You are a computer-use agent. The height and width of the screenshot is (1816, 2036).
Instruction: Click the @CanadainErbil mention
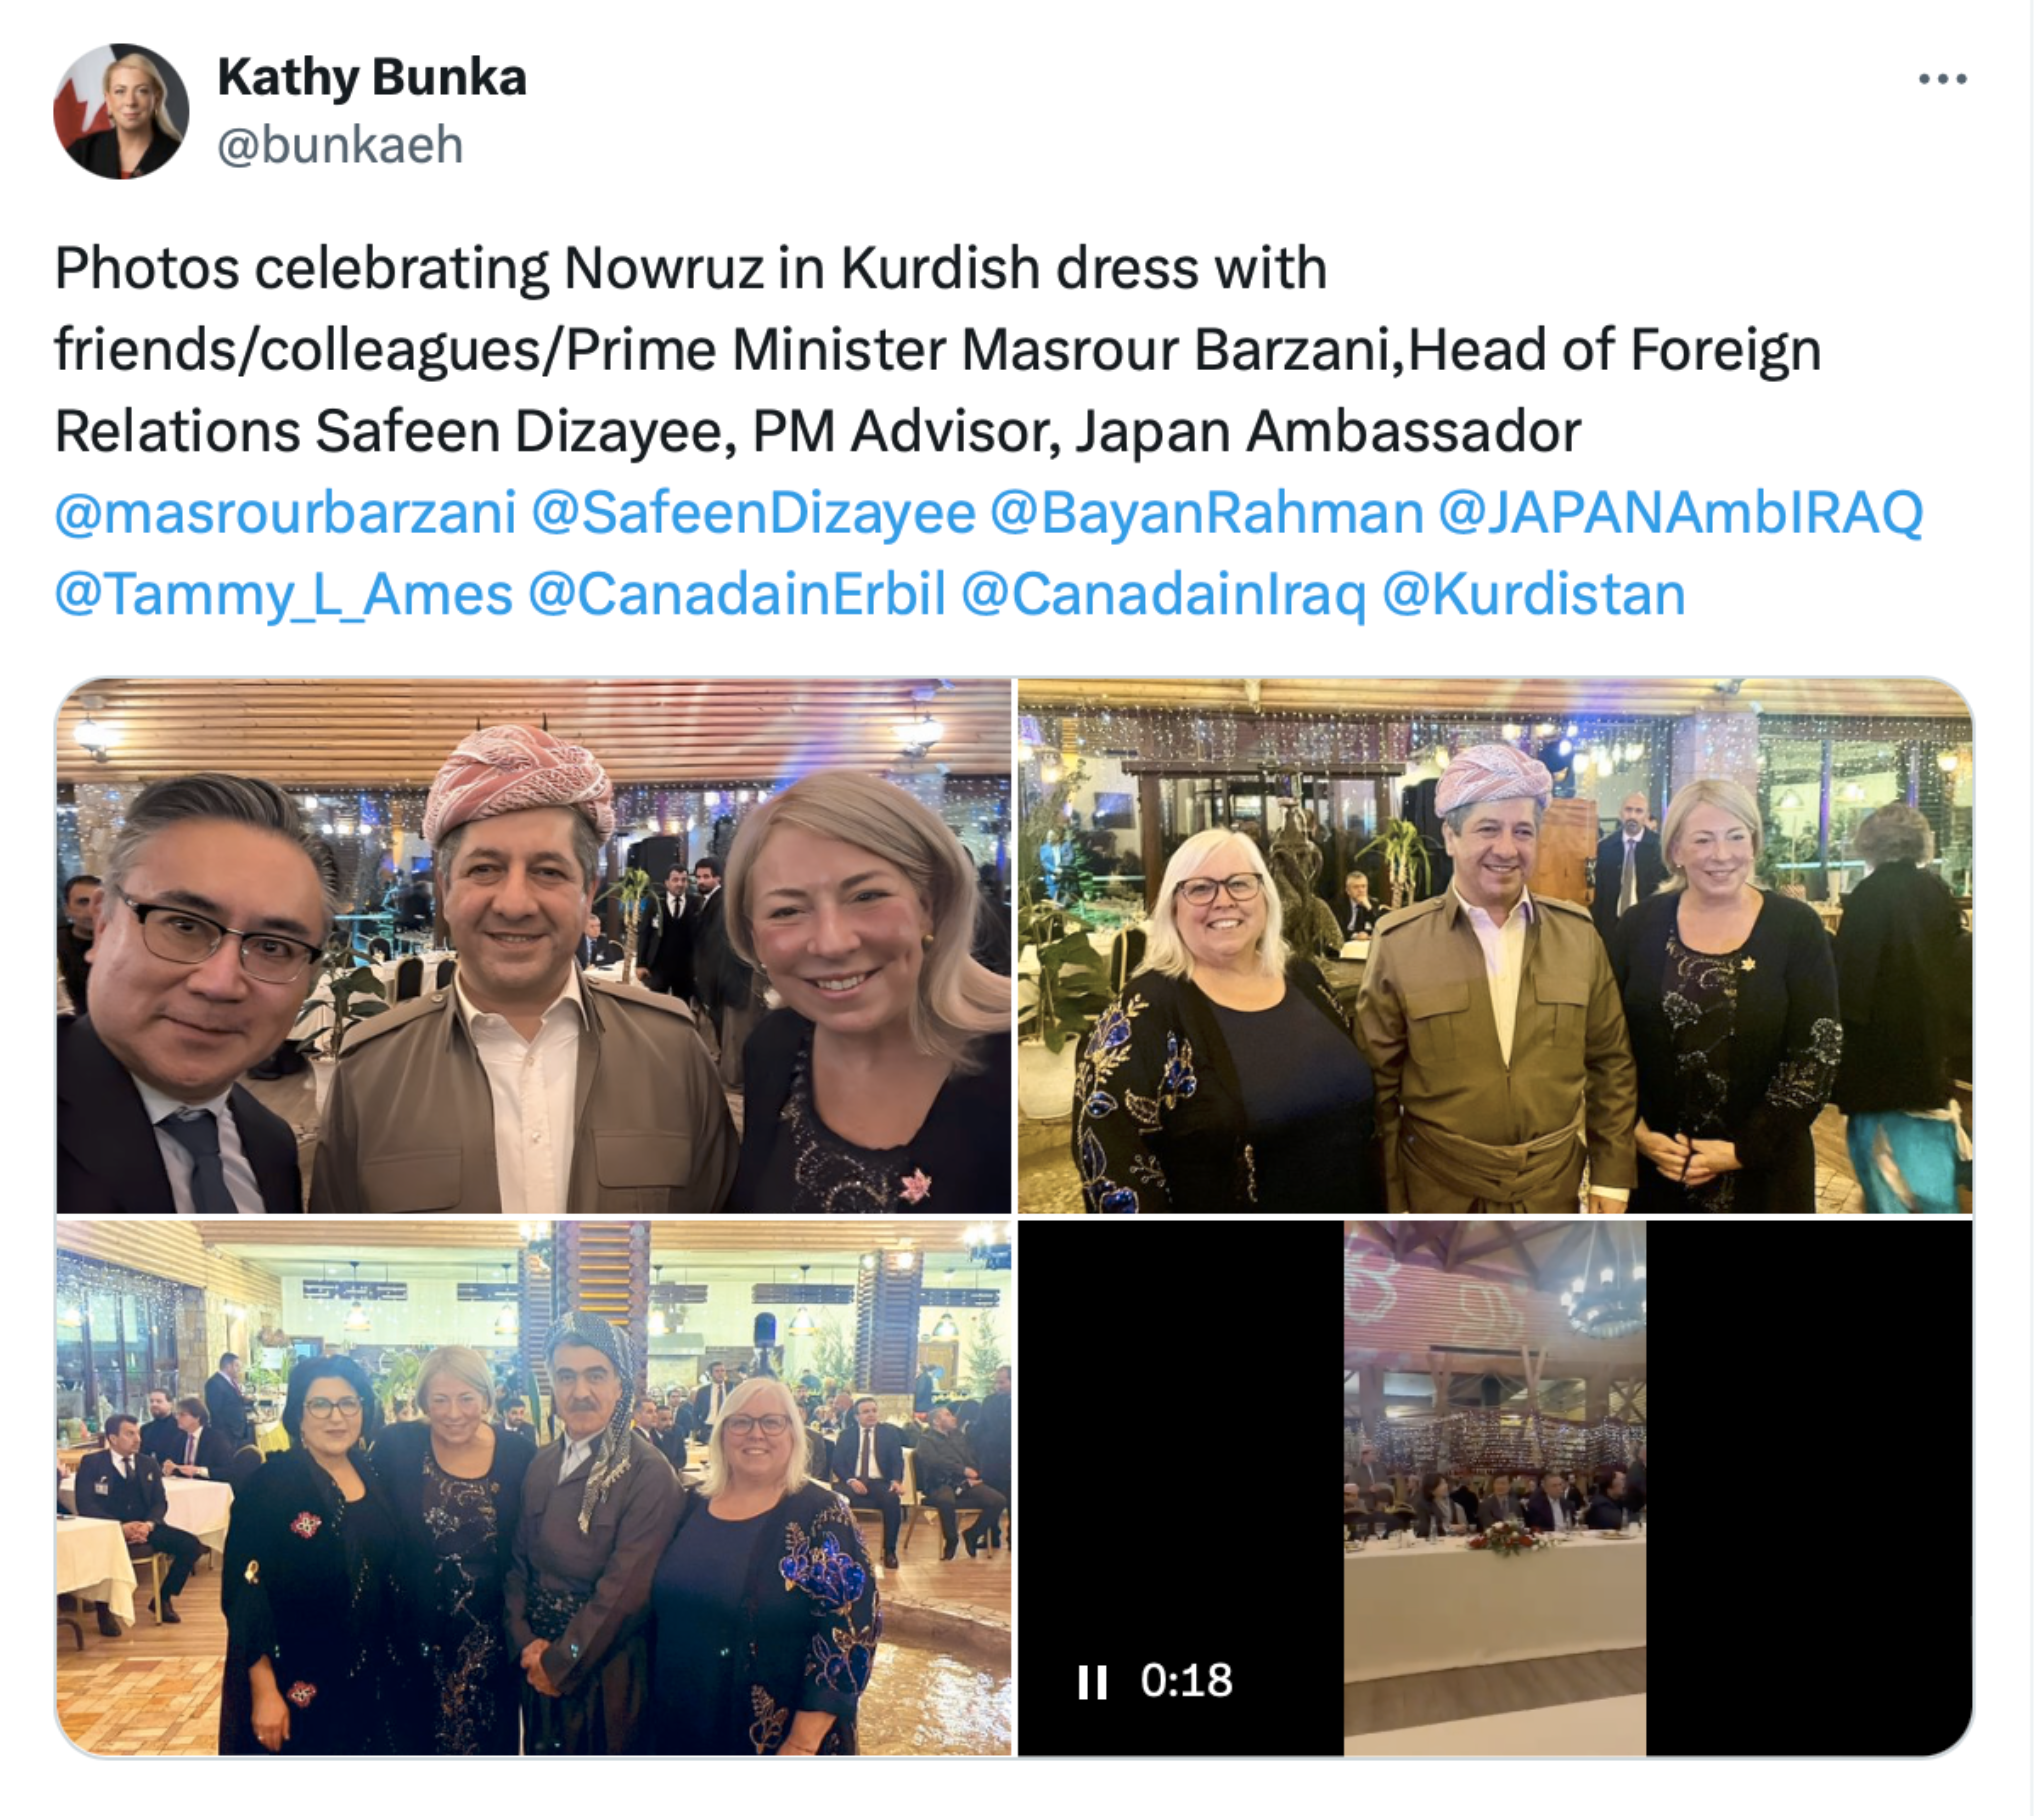pos(736,595)
